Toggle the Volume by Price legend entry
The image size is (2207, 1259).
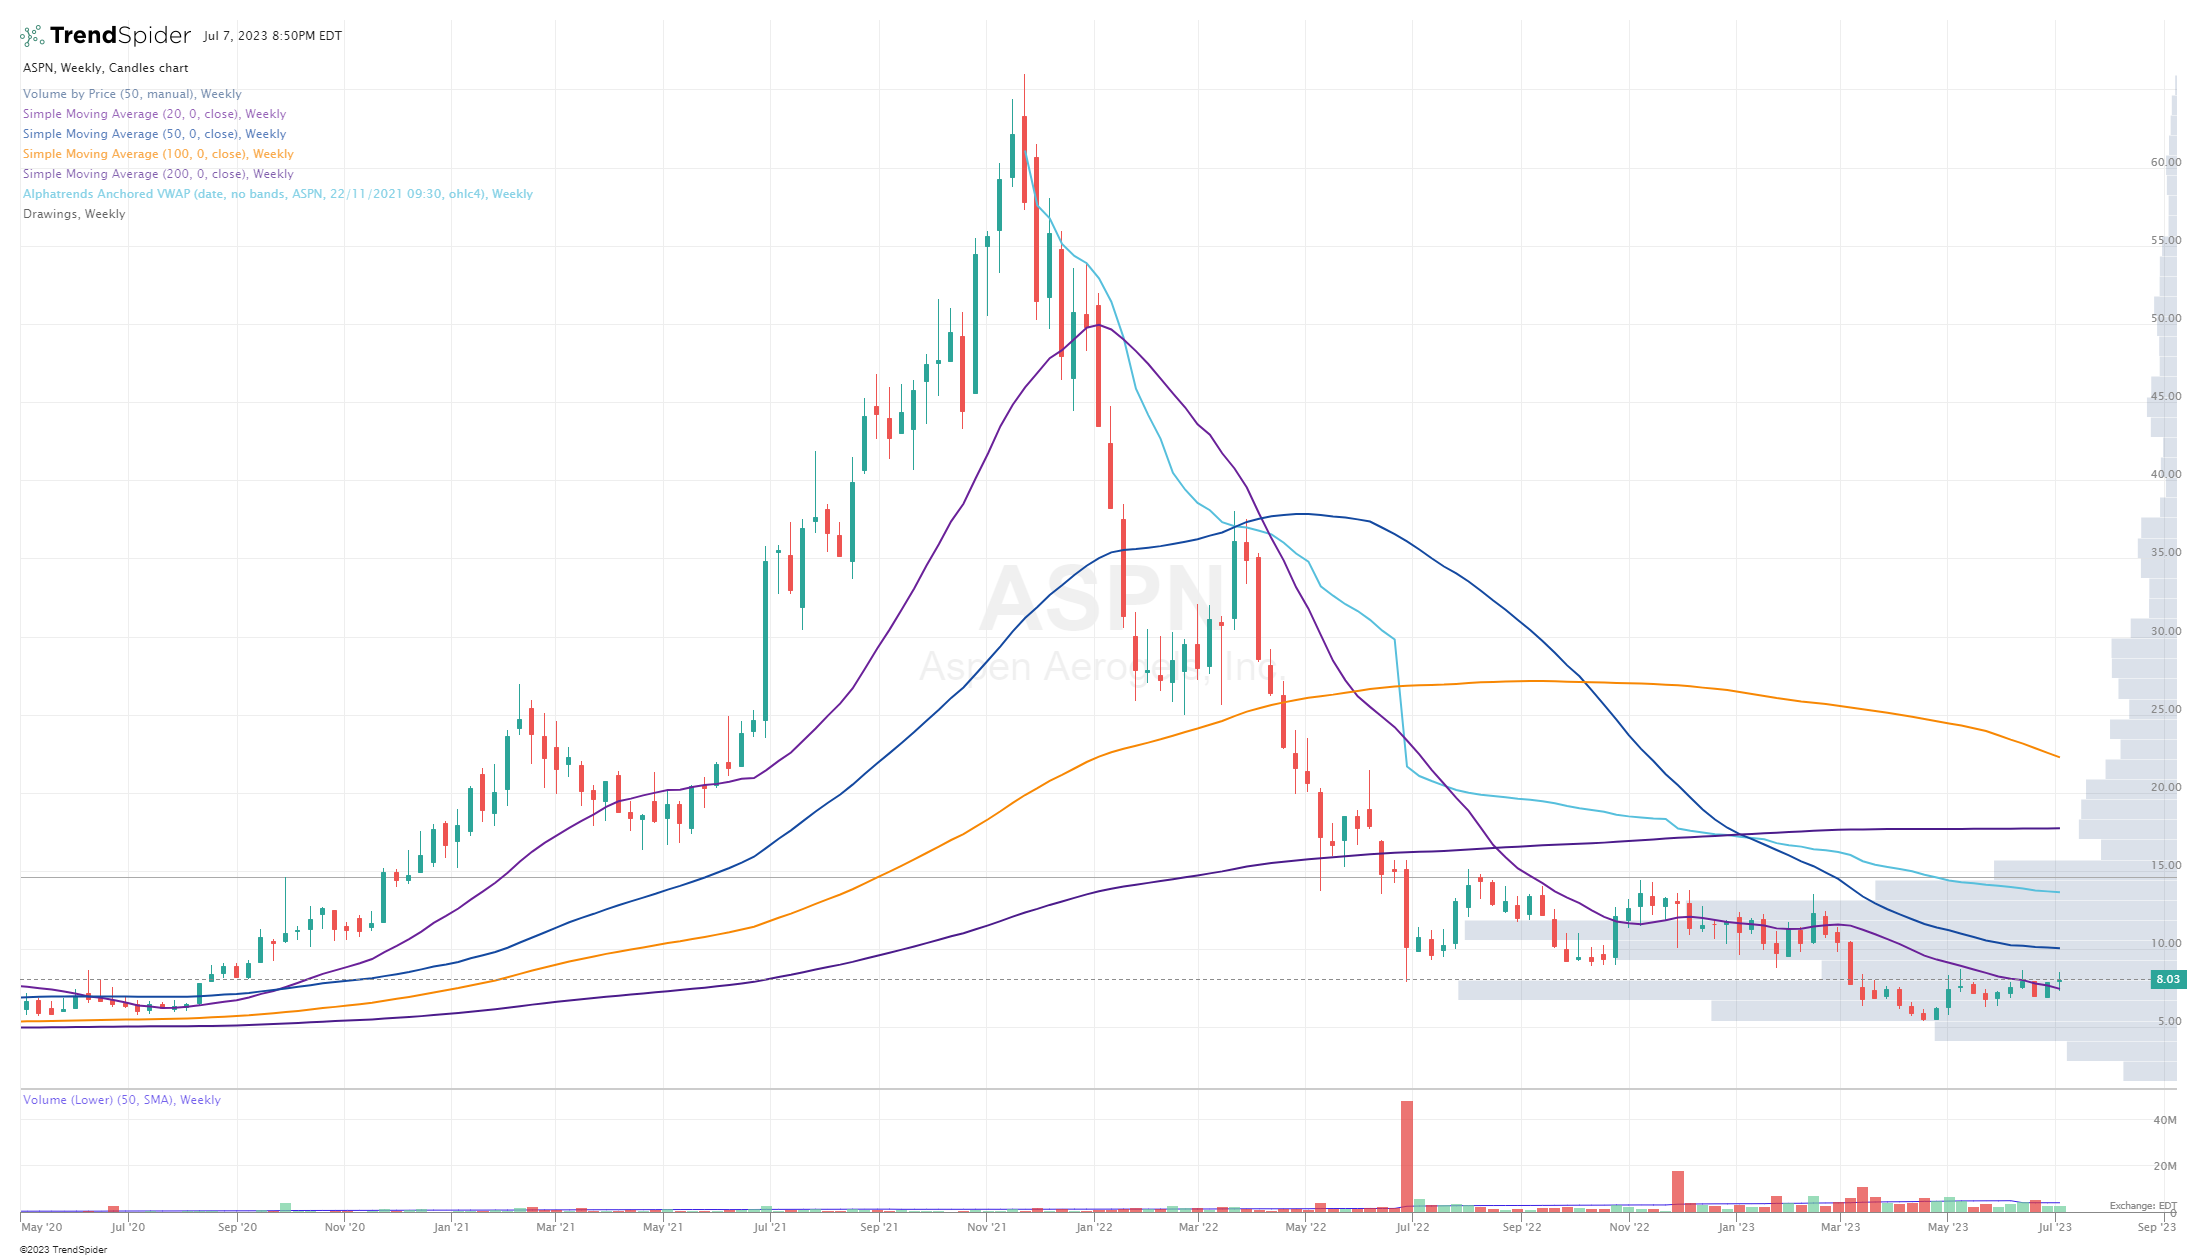(132, 94)
